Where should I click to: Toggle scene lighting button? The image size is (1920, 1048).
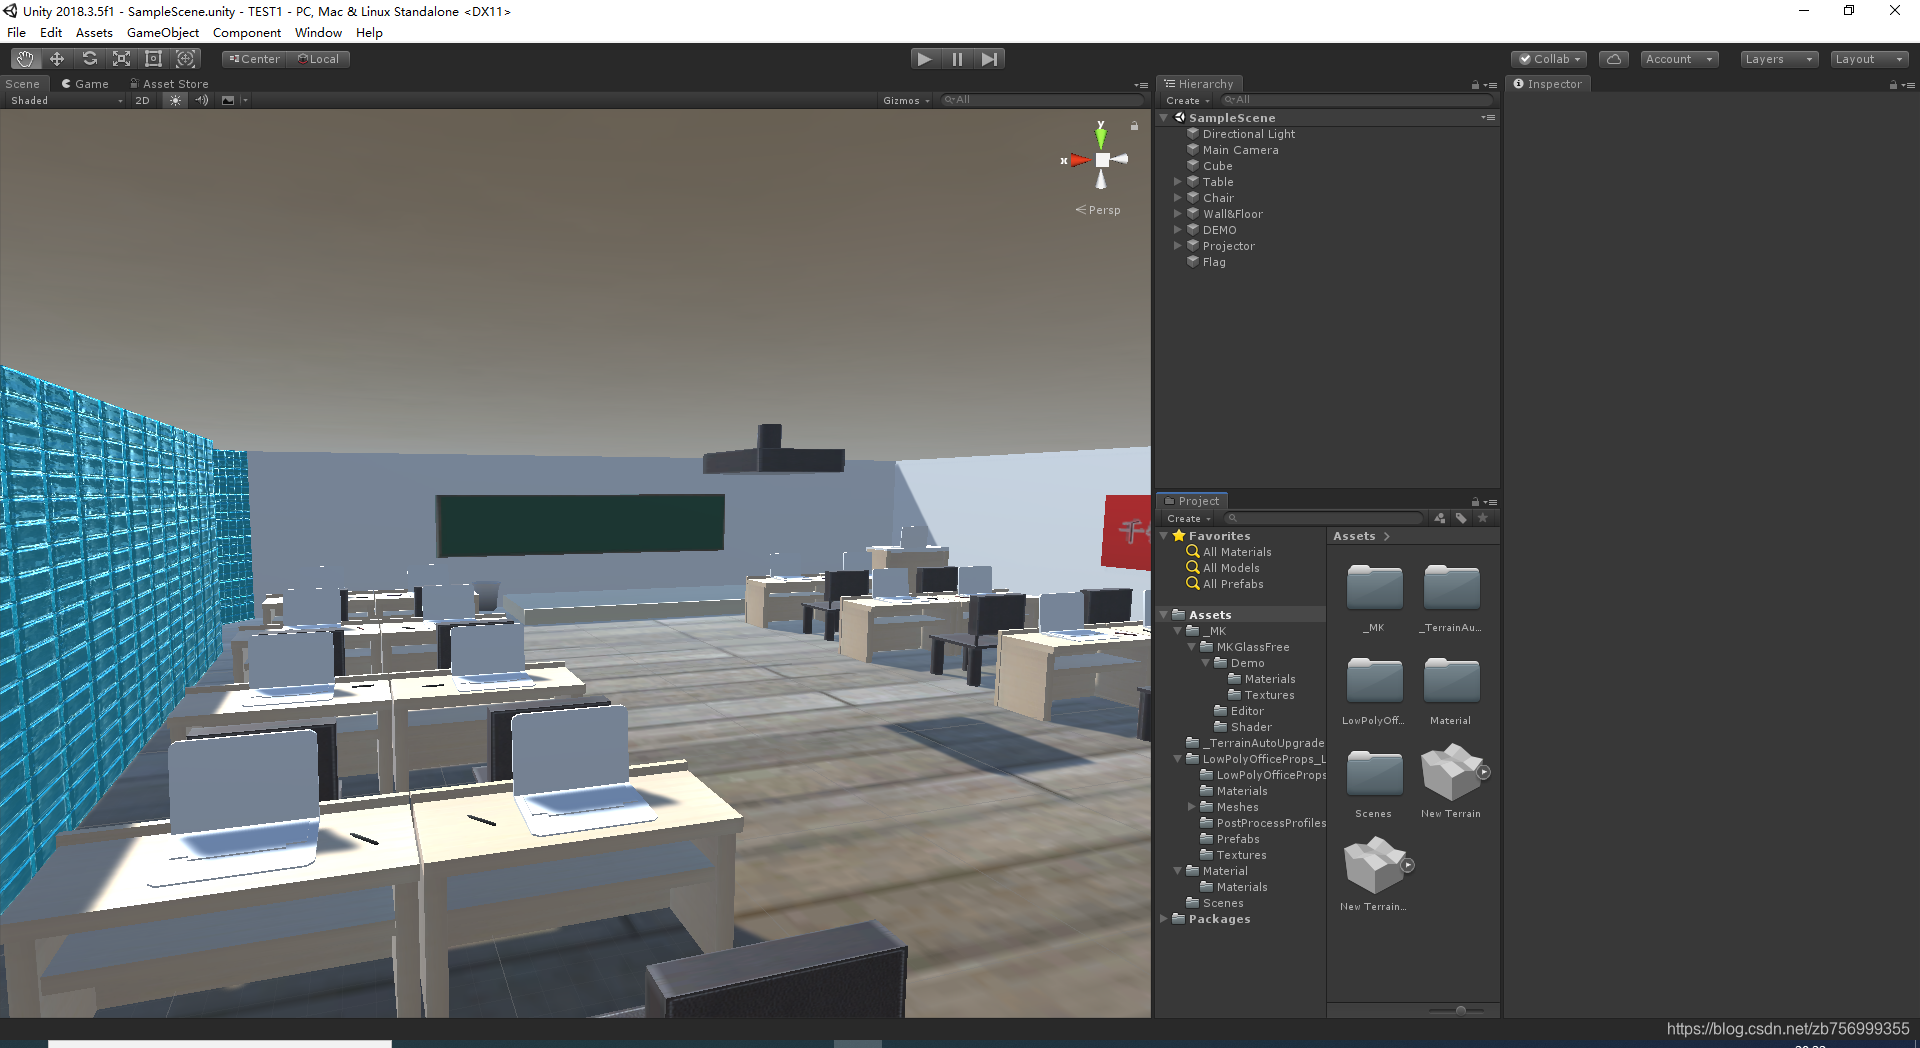[175, 100]
